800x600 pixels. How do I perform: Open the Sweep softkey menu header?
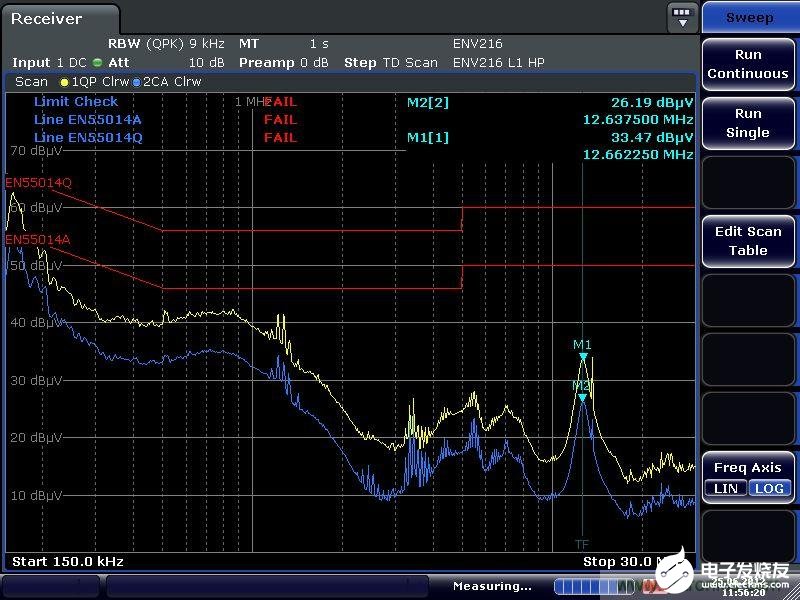[748, 17]
